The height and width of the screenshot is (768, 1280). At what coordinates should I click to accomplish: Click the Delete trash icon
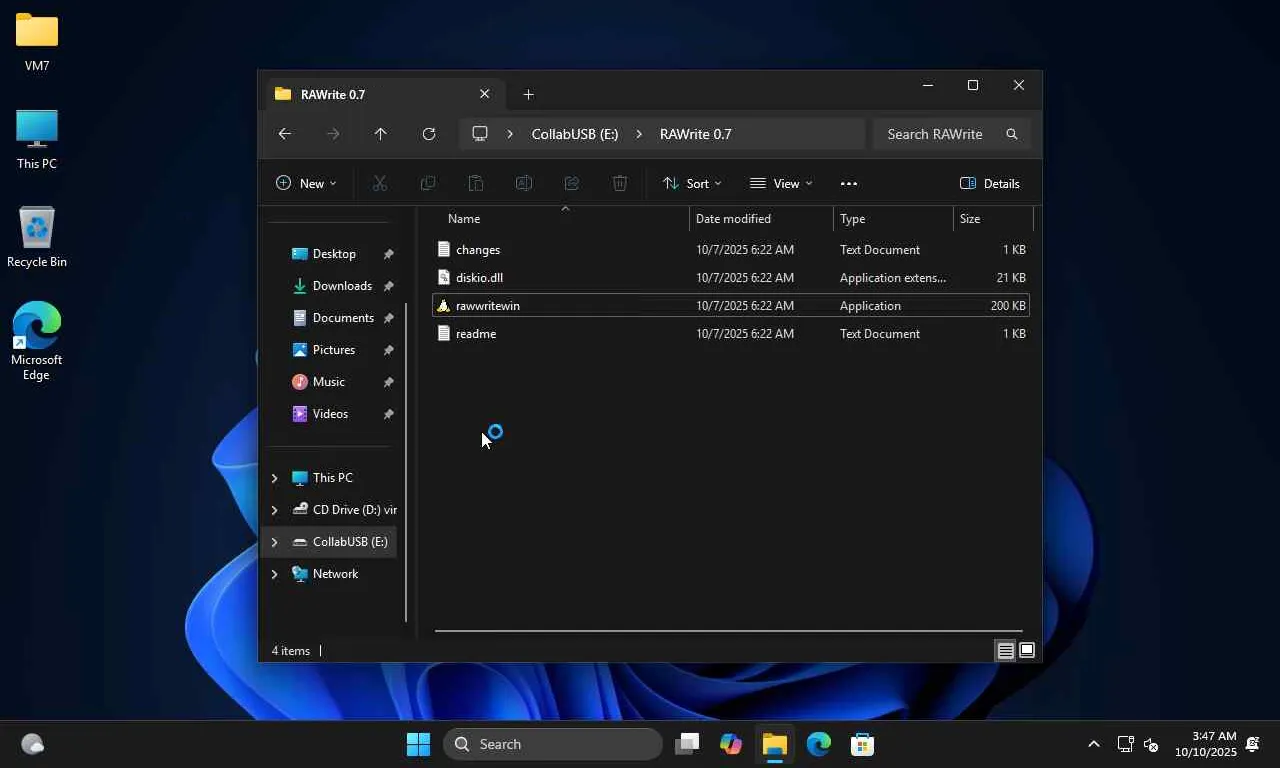619,183
